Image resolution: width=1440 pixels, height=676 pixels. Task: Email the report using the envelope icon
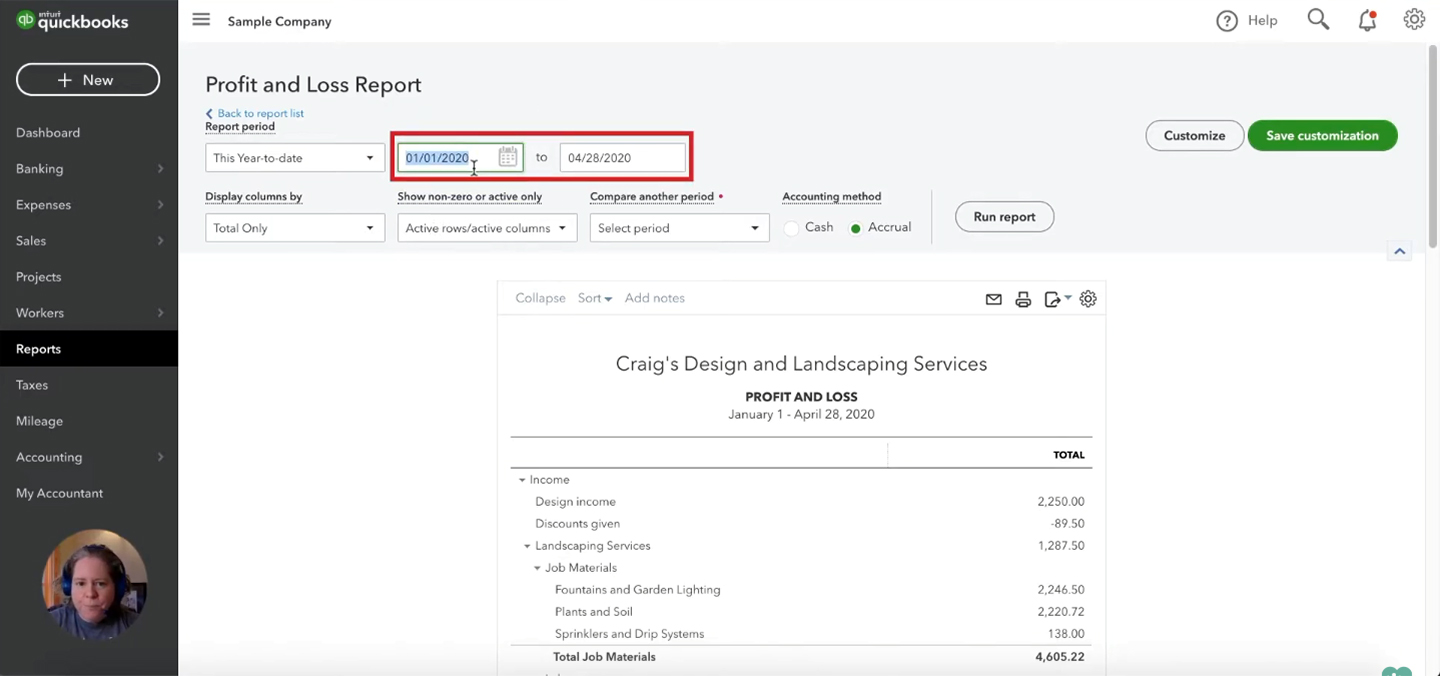point(993,299)
